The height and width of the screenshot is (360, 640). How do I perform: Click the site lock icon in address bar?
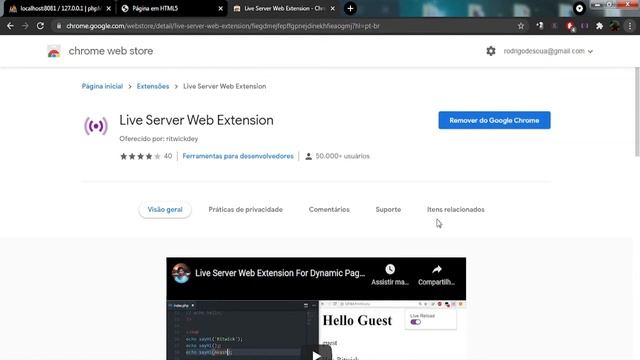pos(59,26)
